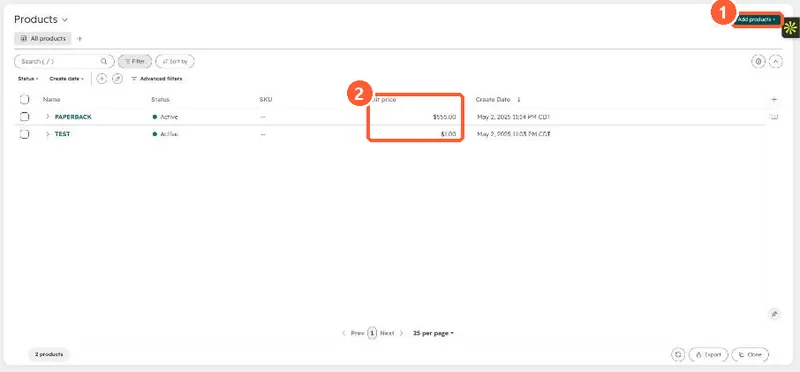Click the May 2, 2025 11:14 PM date cell
800x372 pixels.
(x=513, y=117)
